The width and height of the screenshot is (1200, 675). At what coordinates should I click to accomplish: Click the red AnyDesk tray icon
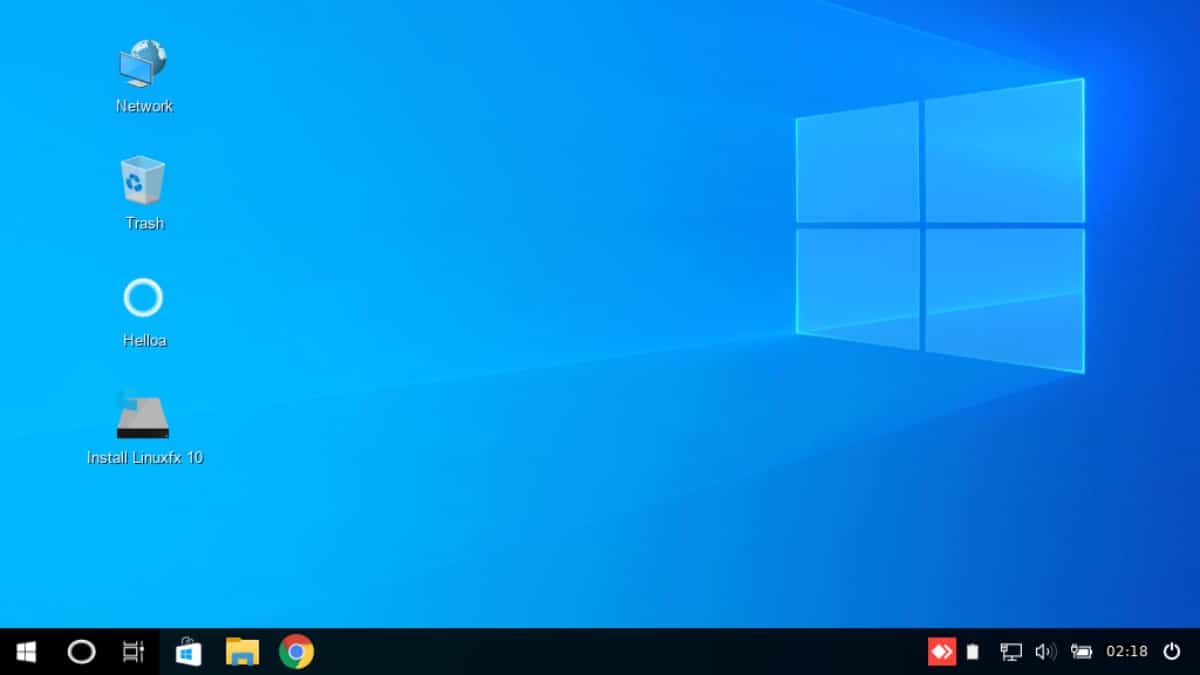[942, 652]
